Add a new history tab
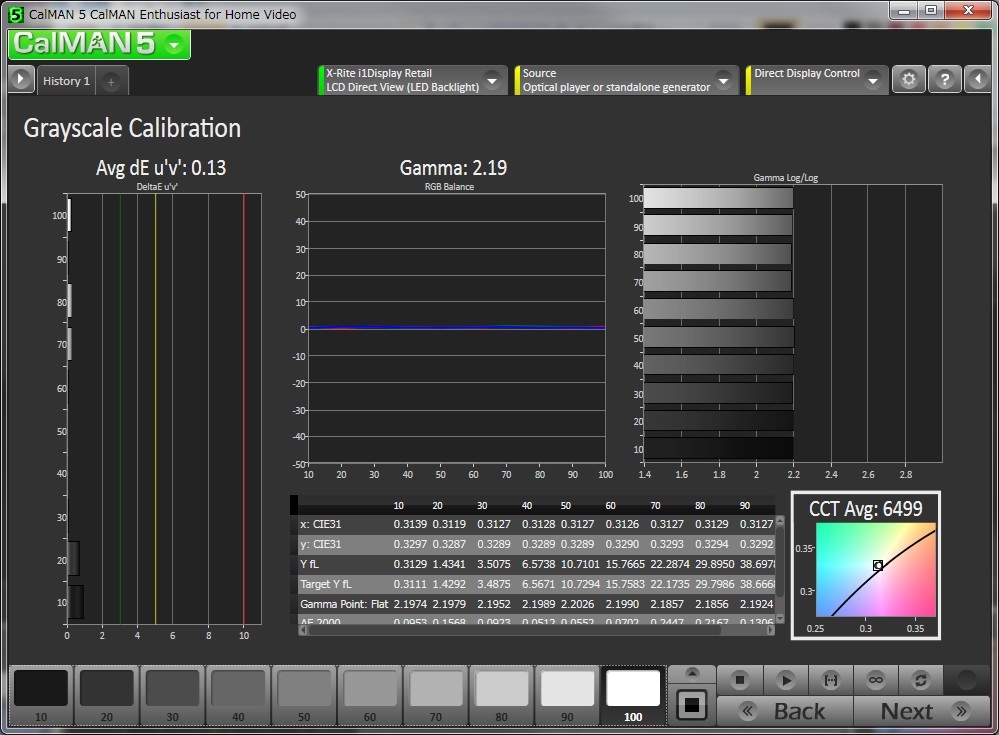The width and height of the screenshot is (999, 735). (111, 81)
